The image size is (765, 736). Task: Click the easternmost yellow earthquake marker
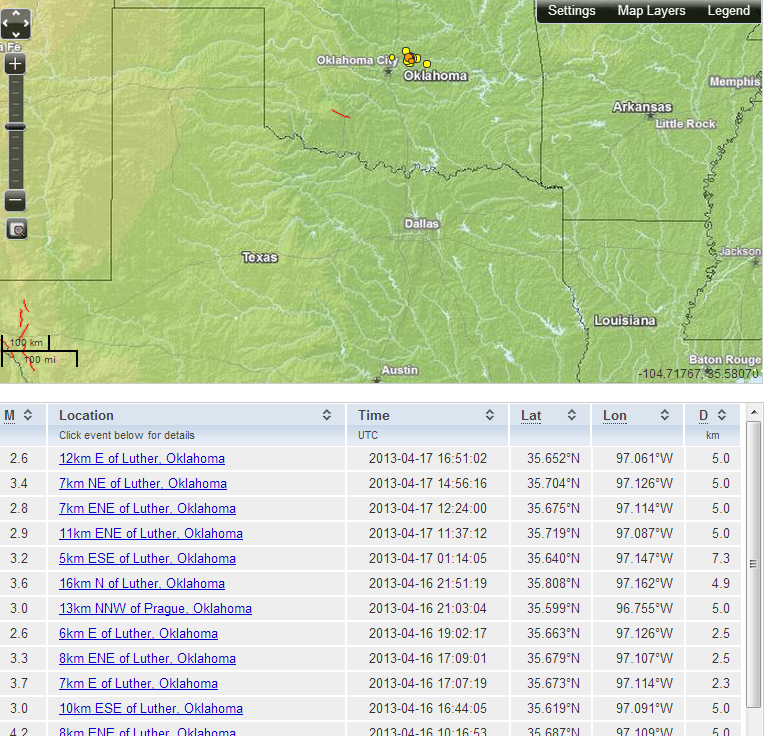pyautogui.click(x=427, y=64)
